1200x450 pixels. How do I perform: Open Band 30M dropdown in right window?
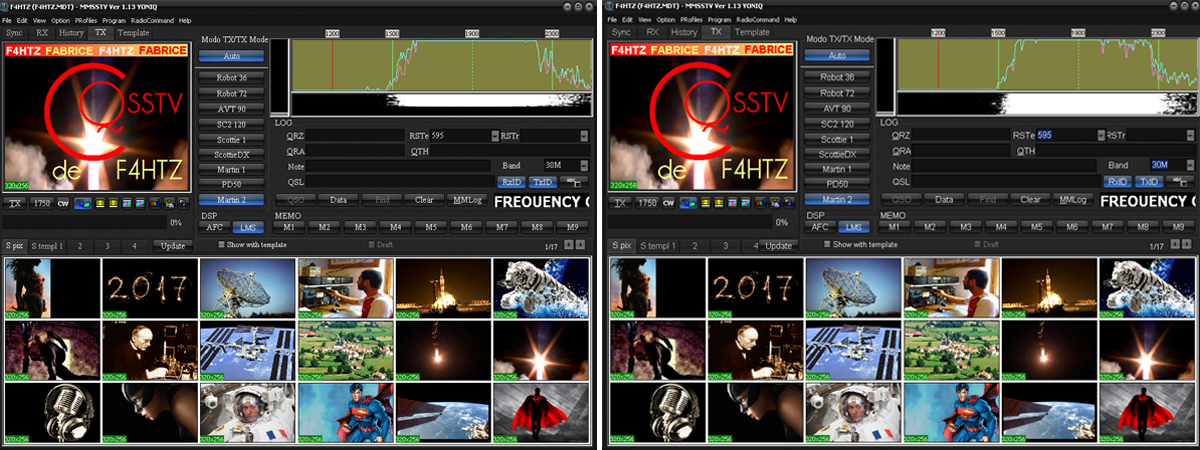click(1190, 165)
